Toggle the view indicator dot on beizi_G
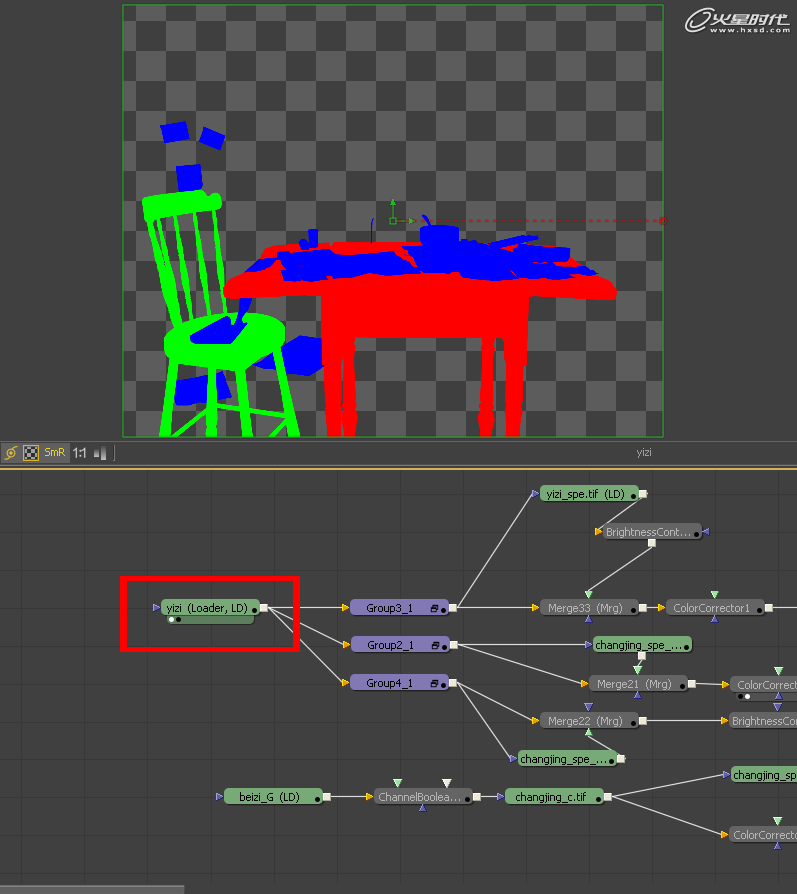Viewport: 797px width, 894px height. 318,799
